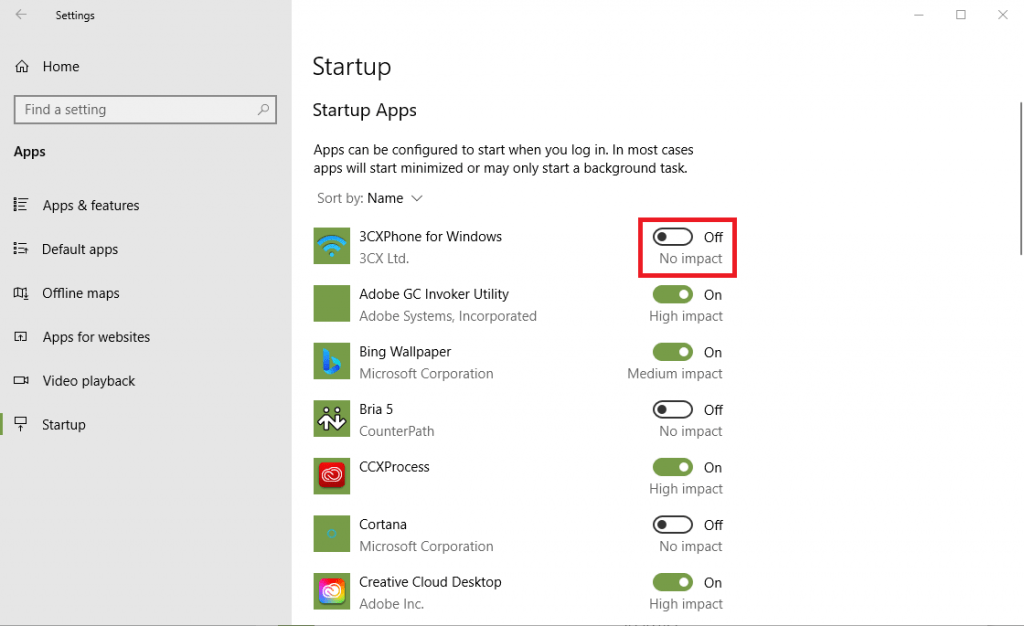This screenshot has height=626, width=1024.
Task: Click the 3CX Ltd. publisher text
Action: (384, 258)
